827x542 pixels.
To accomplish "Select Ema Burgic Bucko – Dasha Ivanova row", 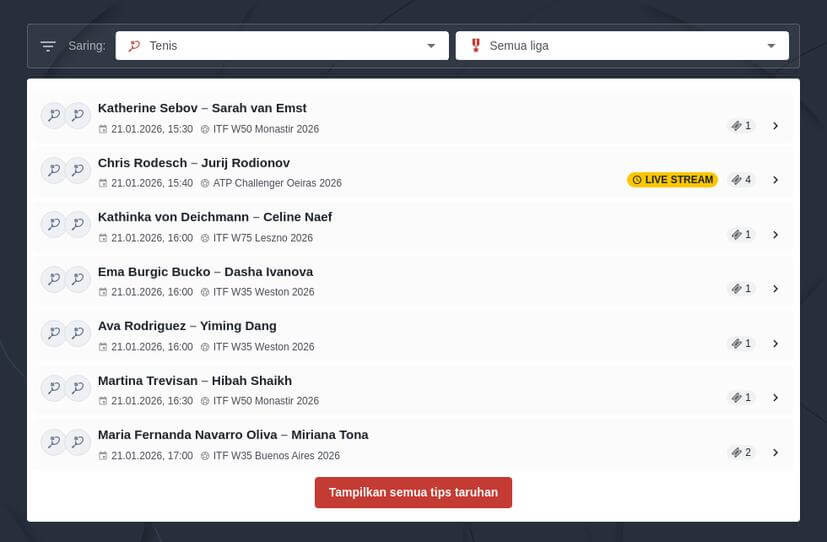I will [x=205, y=271].
